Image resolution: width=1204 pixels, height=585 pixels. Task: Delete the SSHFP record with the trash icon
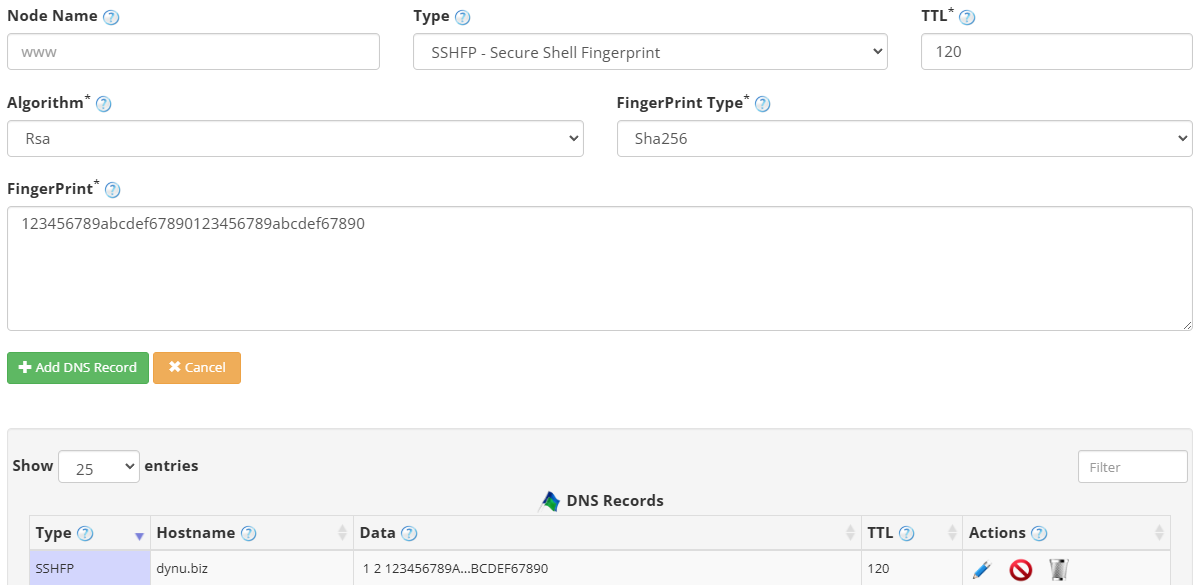pyautogui.click(x=1058, y=569)
